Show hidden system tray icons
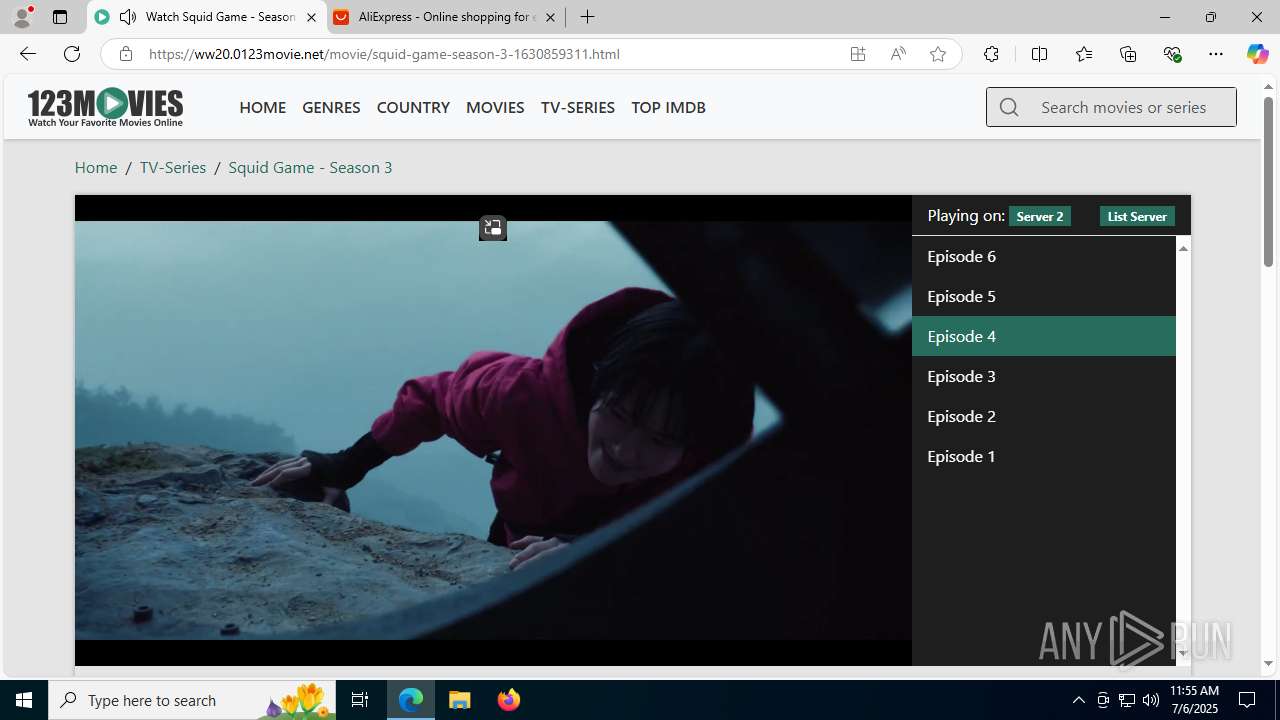This screenshot has width=1280, height=720. click(1078, 700)
